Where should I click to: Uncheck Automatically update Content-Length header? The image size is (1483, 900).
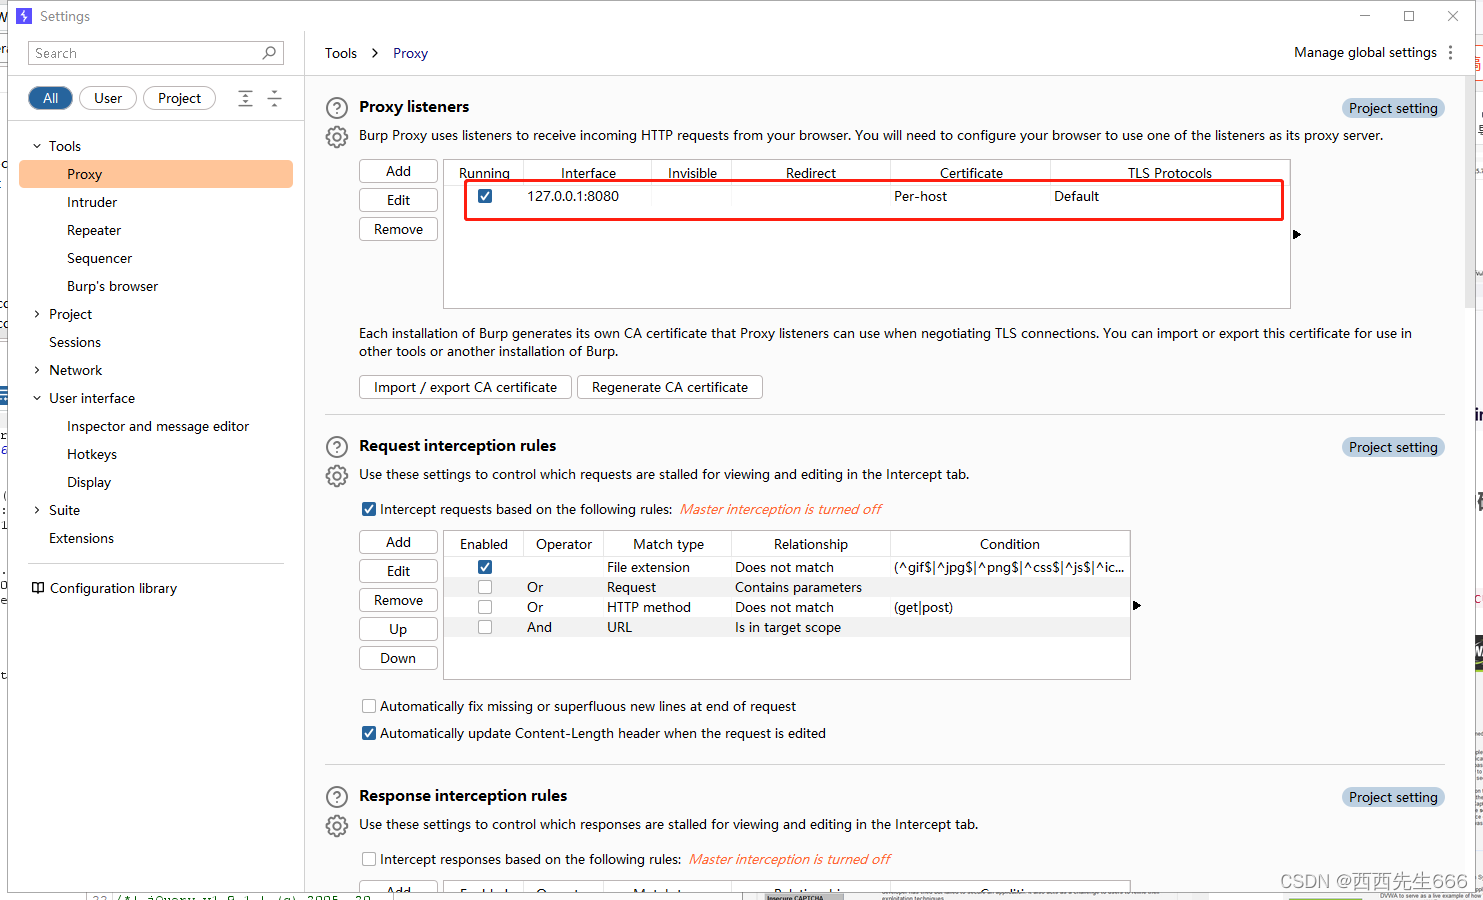(369, 733)
